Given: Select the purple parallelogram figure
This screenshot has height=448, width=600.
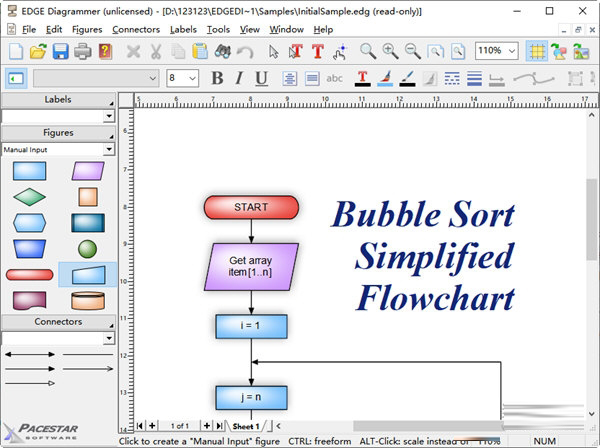Looking at the screenshot, I should [x=88, y=171].
